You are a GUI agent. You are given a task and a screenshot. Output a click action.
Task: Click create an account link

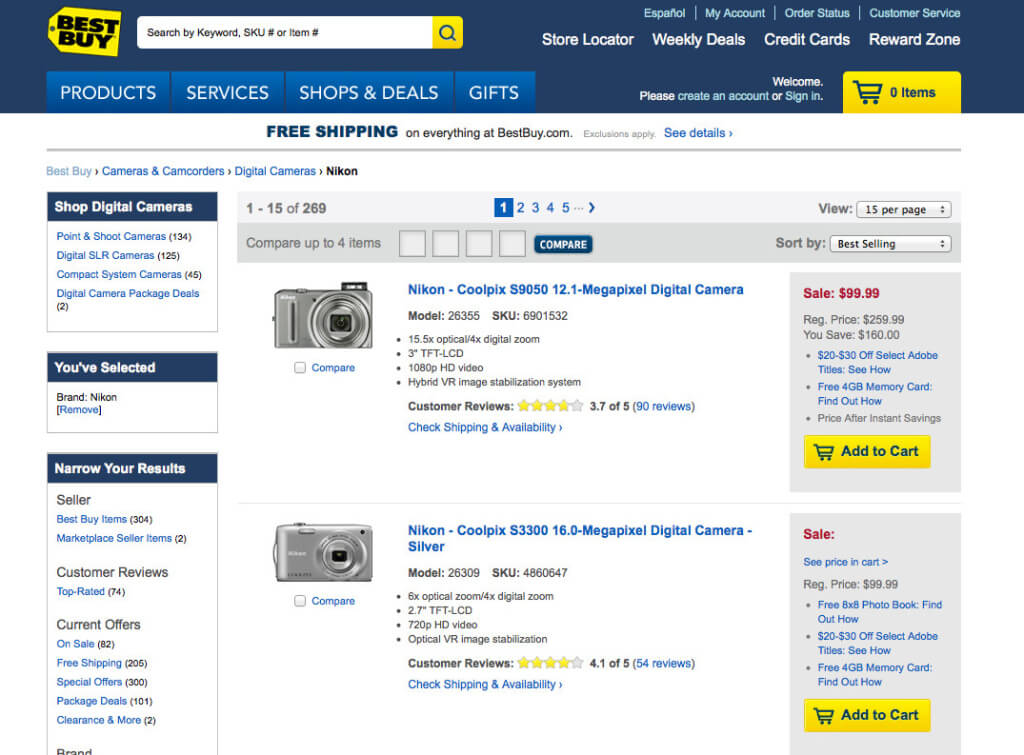[x=723, y=96]
